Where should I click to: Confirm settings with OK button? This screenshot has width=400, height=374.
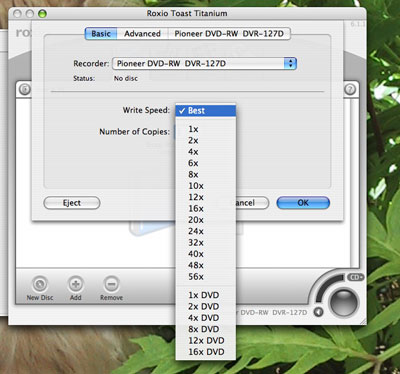[303, 203]
